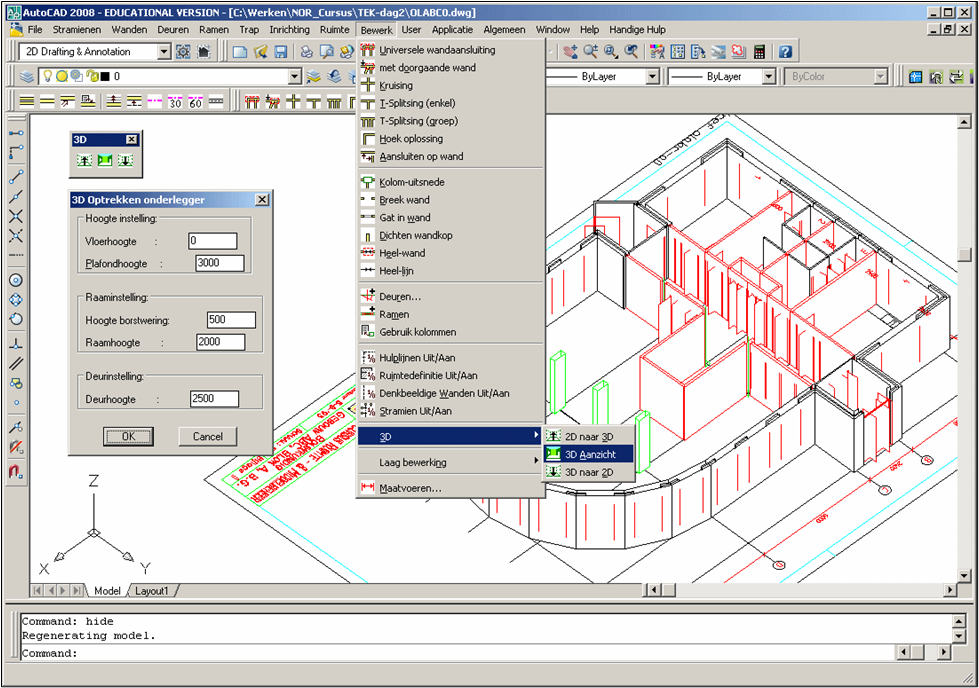Open the linetype ByLayer dropdown
The height and width of the screenshot is (688, 979).
pyautogui.click(x=652, y=76)
